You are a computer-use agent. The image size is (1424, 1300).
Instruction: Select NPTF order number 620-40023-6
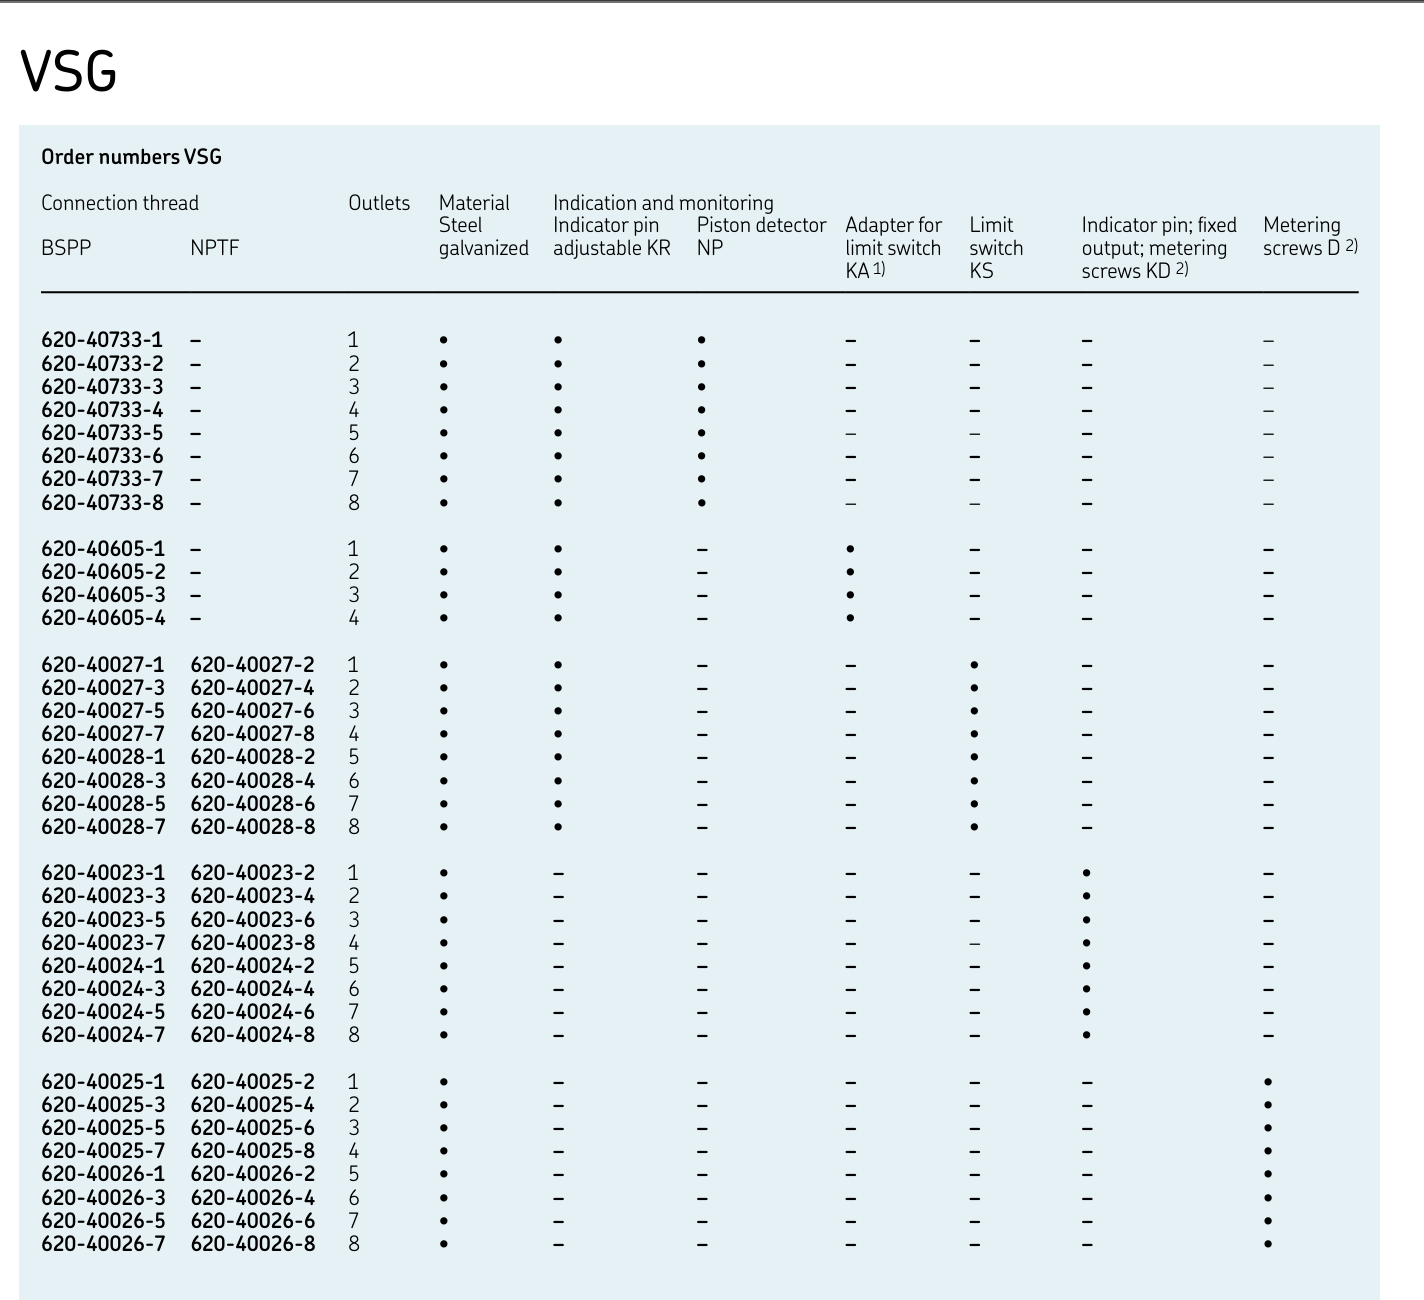click(252, 920)
